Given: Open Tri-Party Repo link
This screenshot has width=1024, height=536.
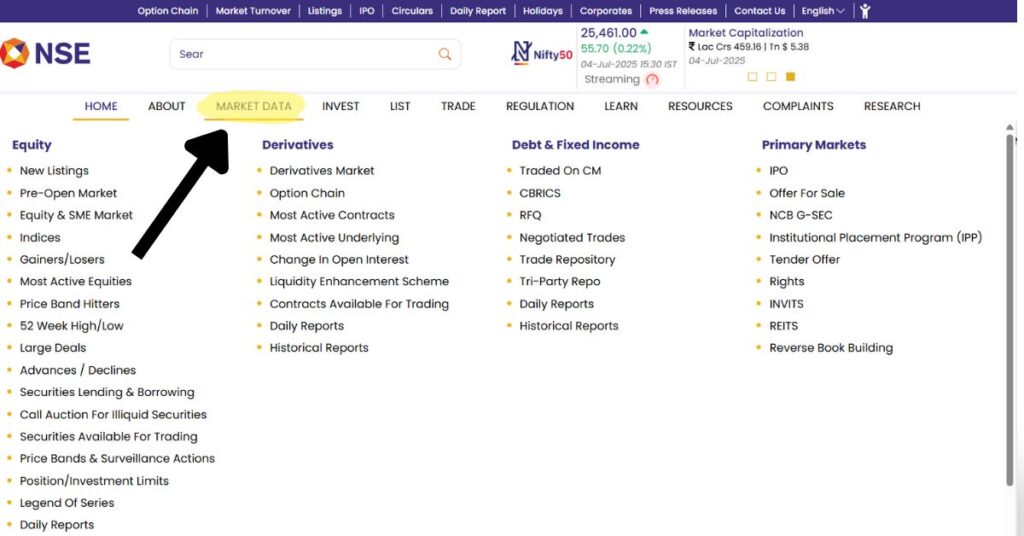Looking at the screenshot, I should [x=560, y=281].
